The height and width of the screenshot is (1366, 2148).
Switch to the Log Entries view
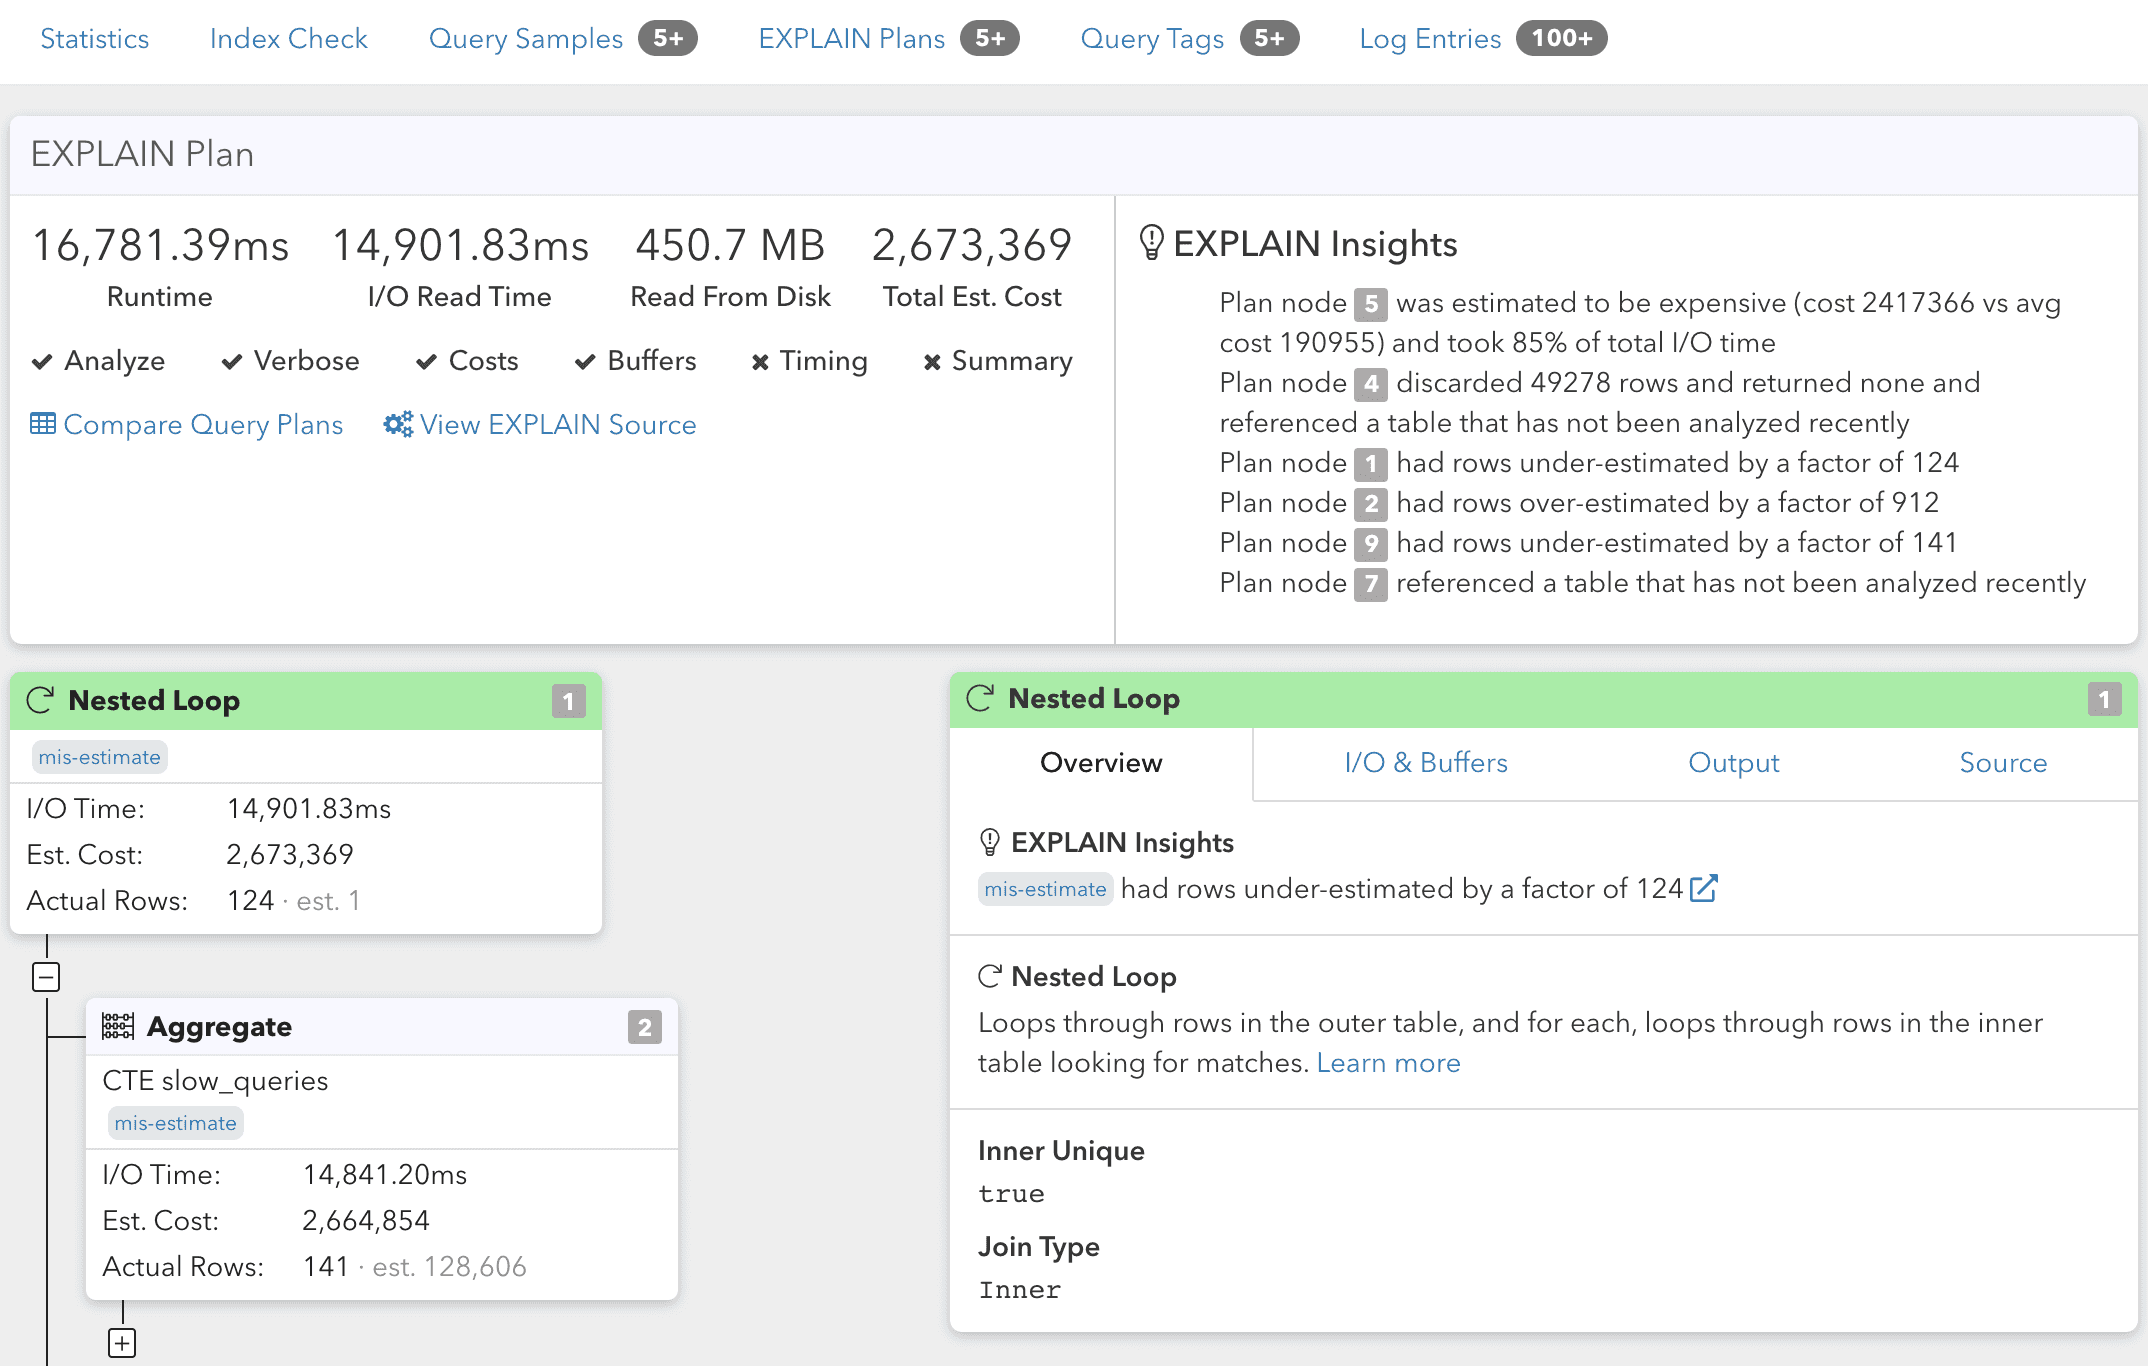point(1429,38)
